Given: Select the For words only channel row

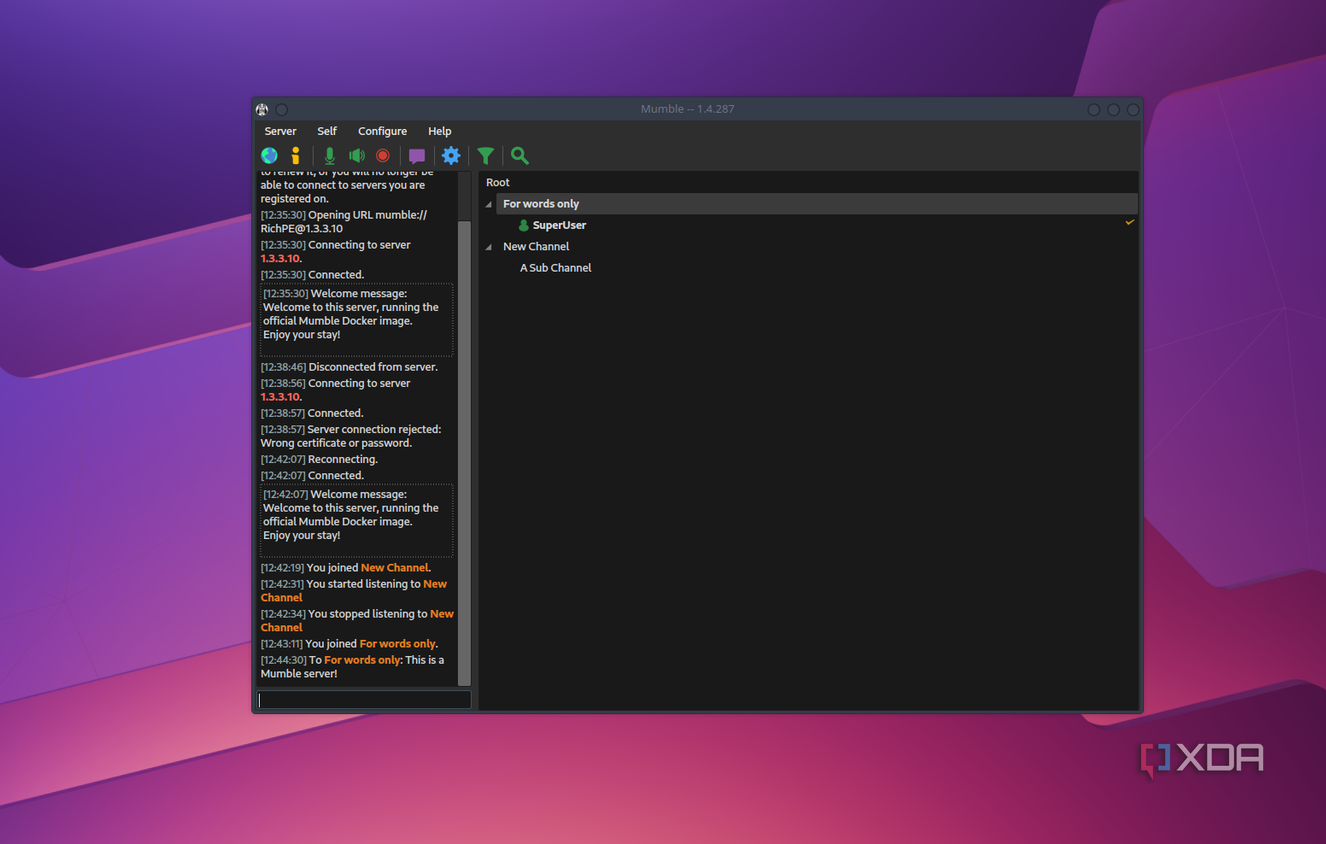Looking at the screenshot, I should coord(817,204).
